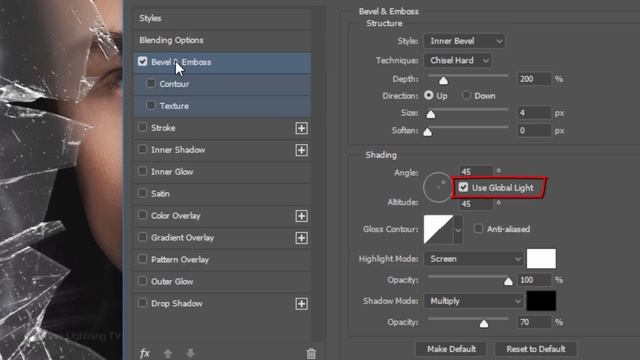
Task: Select the Pattern Overlay list entry
Action: (x=222, y=260)
